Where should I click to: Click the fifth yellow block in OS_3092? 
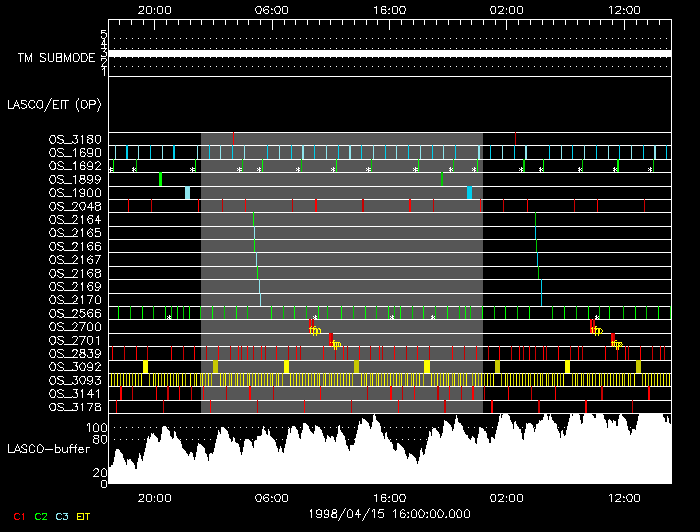click(x=427, y=367)
